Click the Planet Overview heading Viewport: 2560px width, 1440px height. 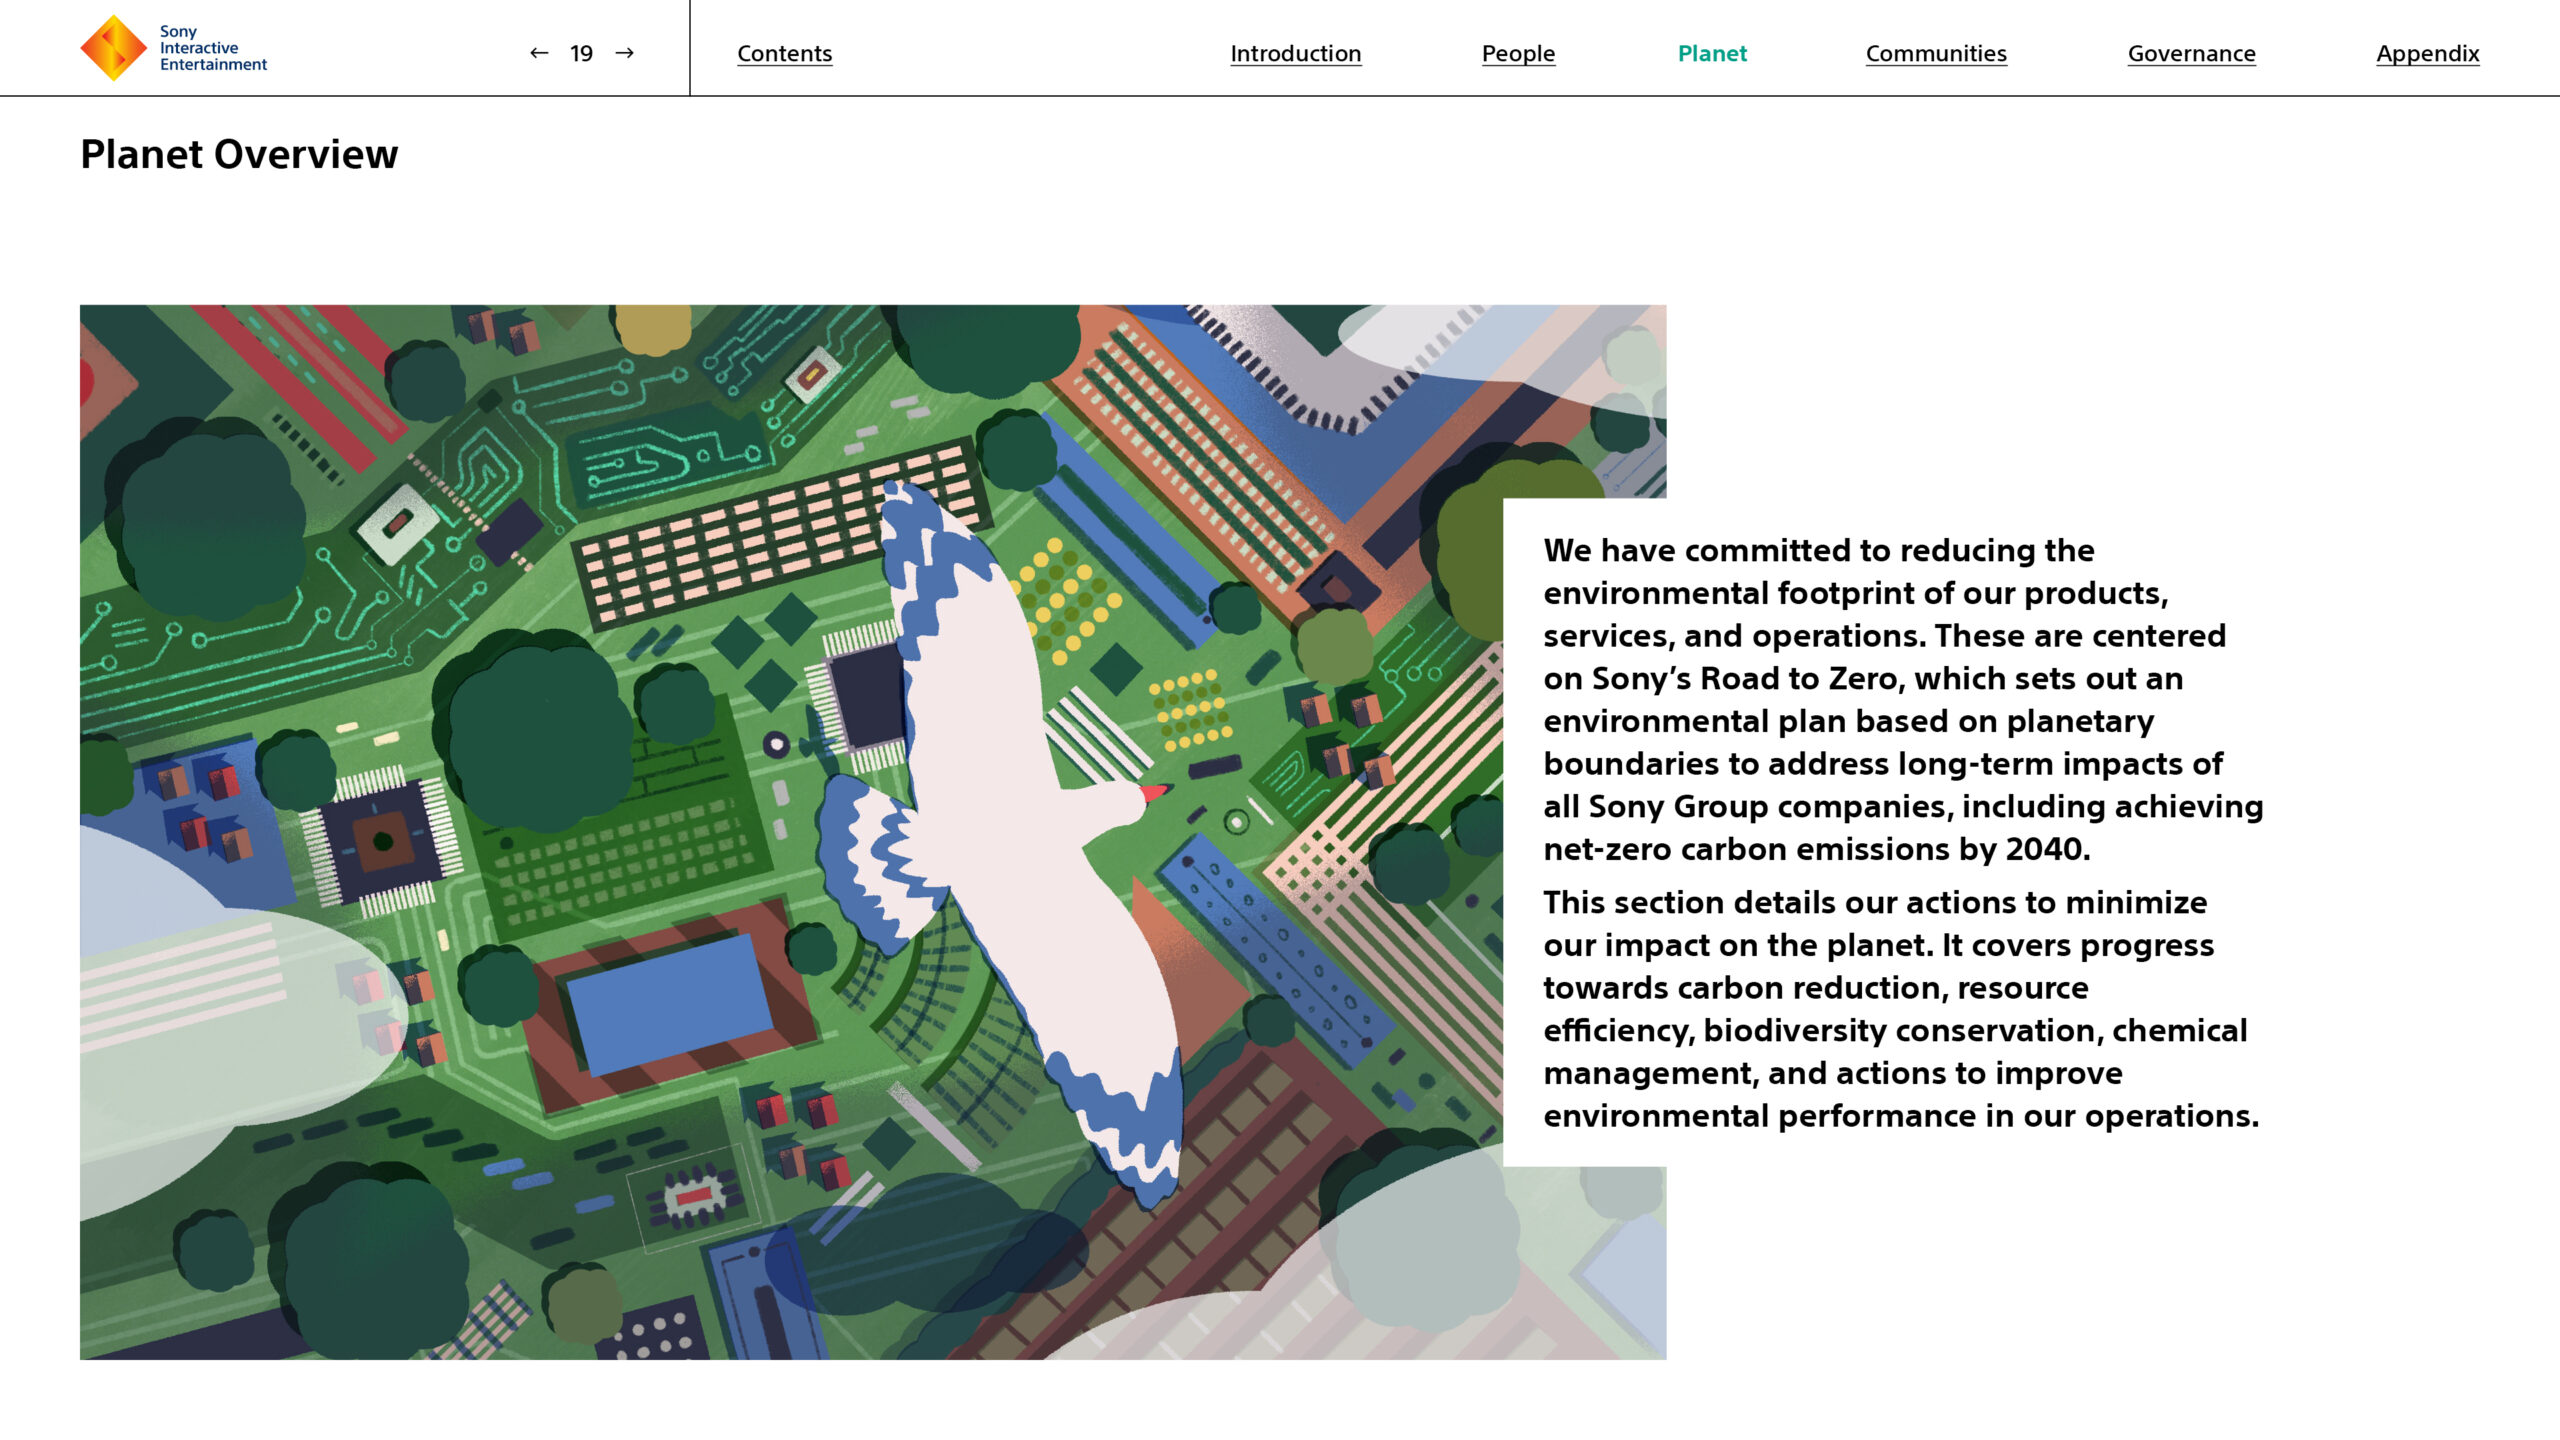(x=239, y=155)
